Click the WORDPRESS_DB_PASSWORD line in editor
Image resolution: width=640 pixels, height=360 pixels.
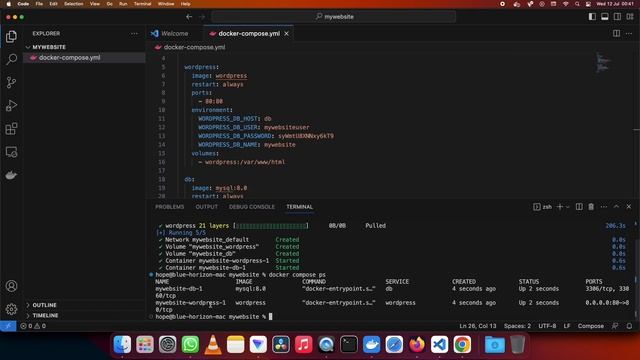pyautogui.click(x=266, y=136)
